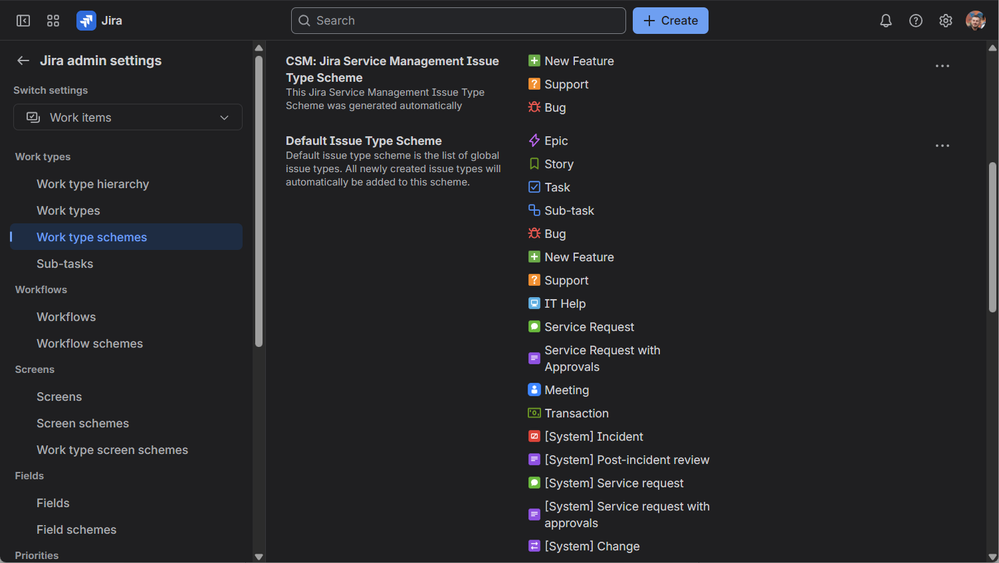Screen dimensions: 999x563
Task: Open the Work items switch settings dropdown
Action: pos(127,117)
